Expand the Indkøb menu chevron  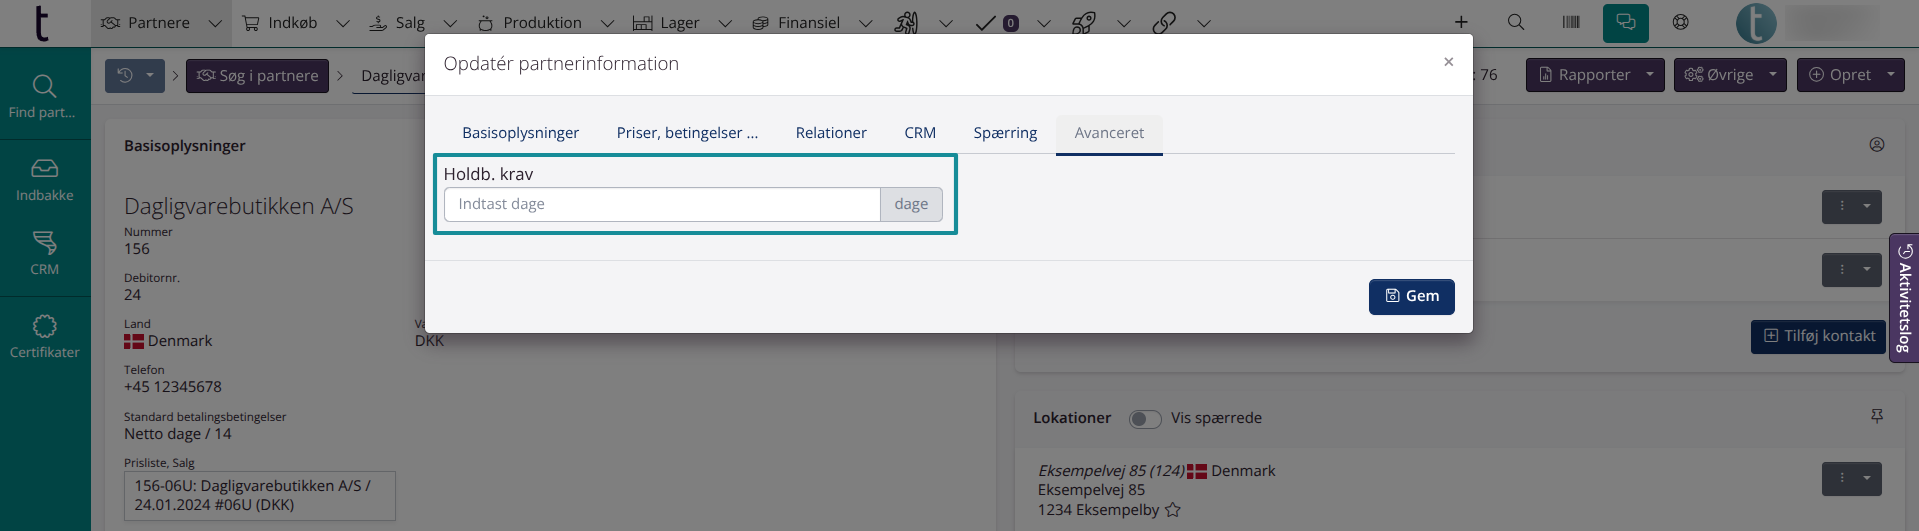[343, 23]
